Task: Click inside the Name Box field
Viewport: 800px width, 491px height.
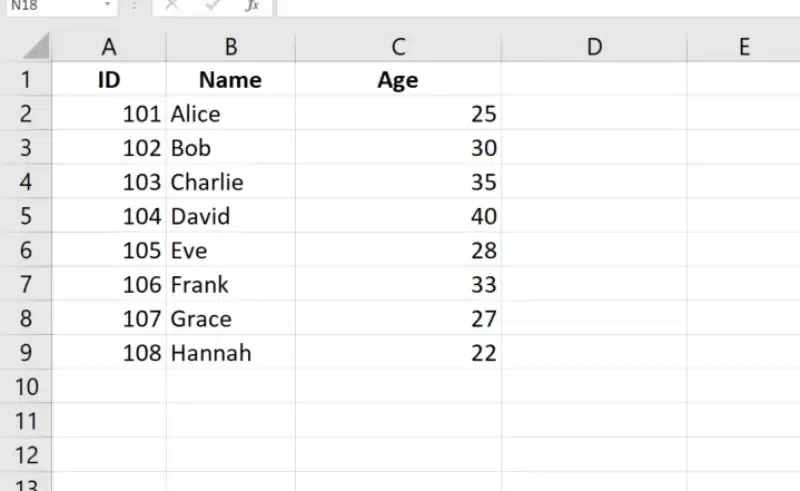Action: pos(50,6)
